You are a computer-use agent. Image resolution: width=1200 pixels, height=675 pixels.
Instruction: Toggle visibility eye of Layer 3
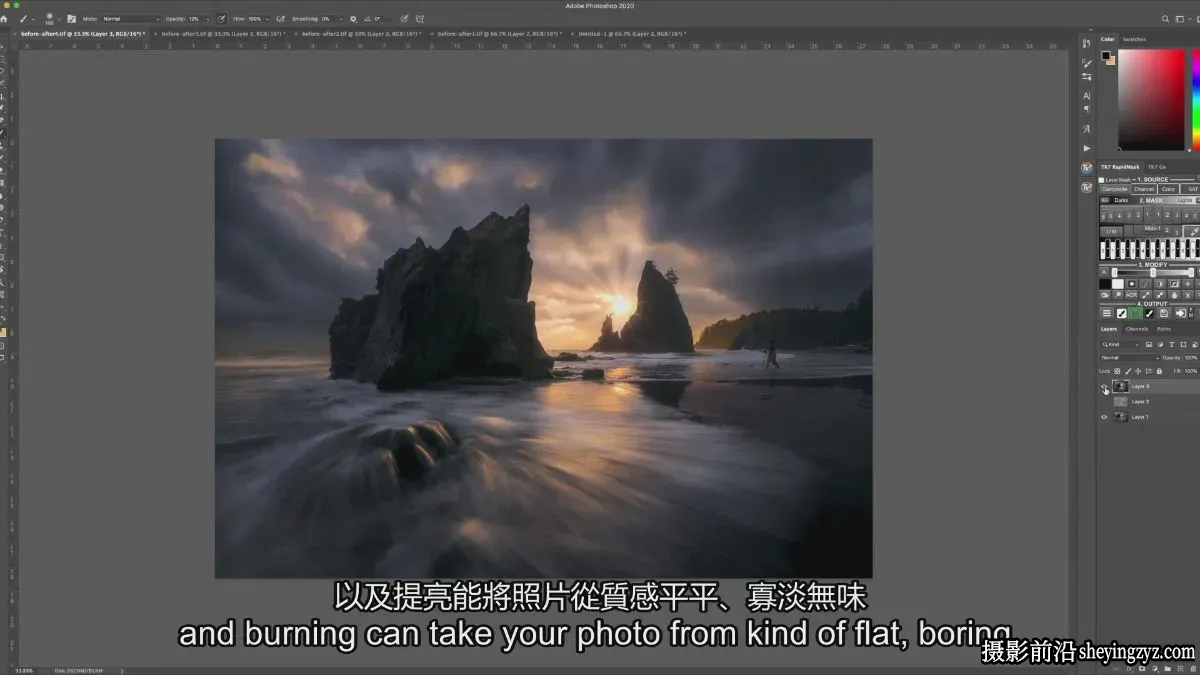[x=1104, y=386]
